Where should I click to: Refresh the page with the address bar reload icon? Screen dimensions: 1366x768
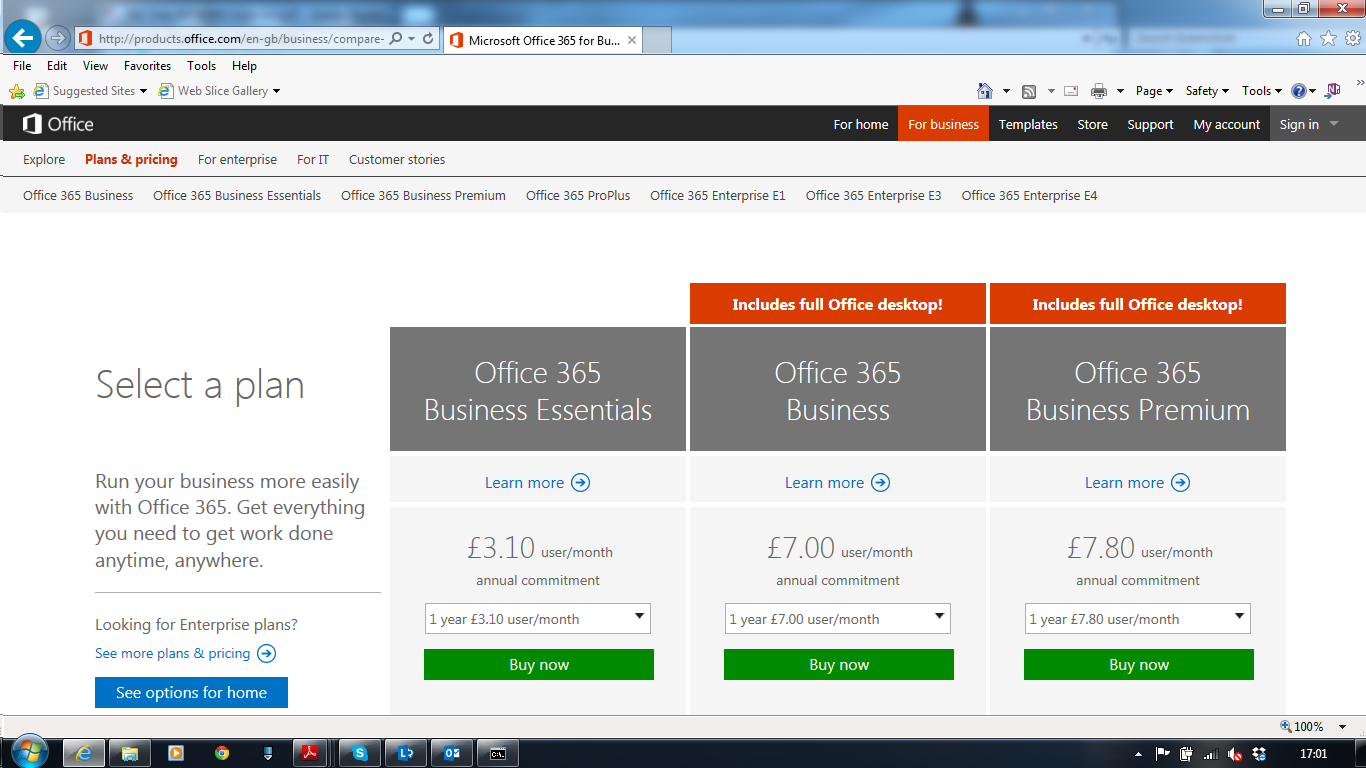[x=428, y=39]
